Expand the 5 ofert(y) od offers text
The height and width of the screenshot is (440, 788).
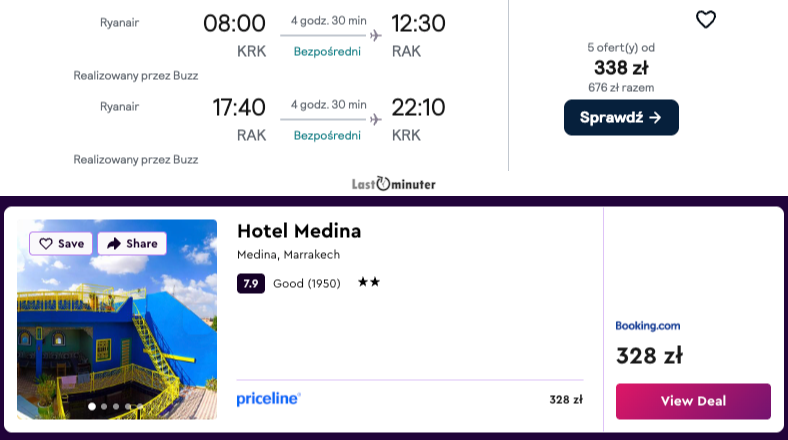621,47
